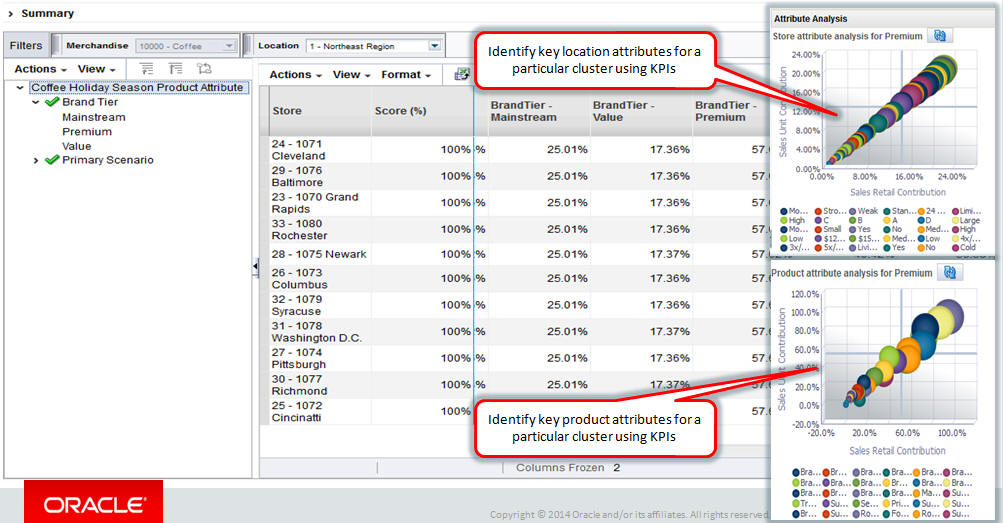This screenshot has height=523, width=1003.
Task: Click the 'Pri...' legend swatch in product chart
Action: [887, 503]
